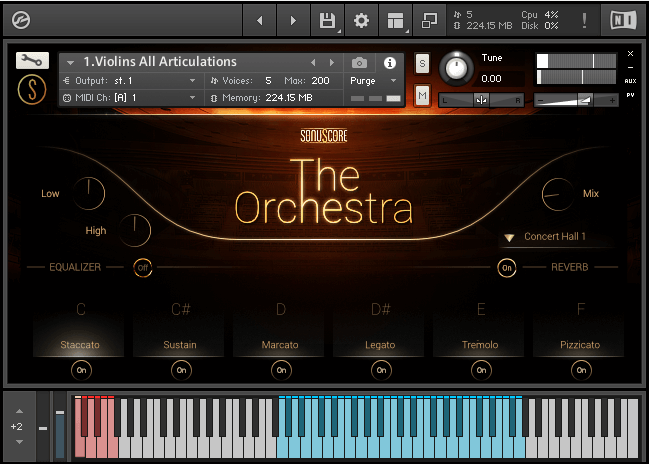Open instrument edit mode with wrench icon
Screen dimensions: 649x464
(x=32, y=60)
